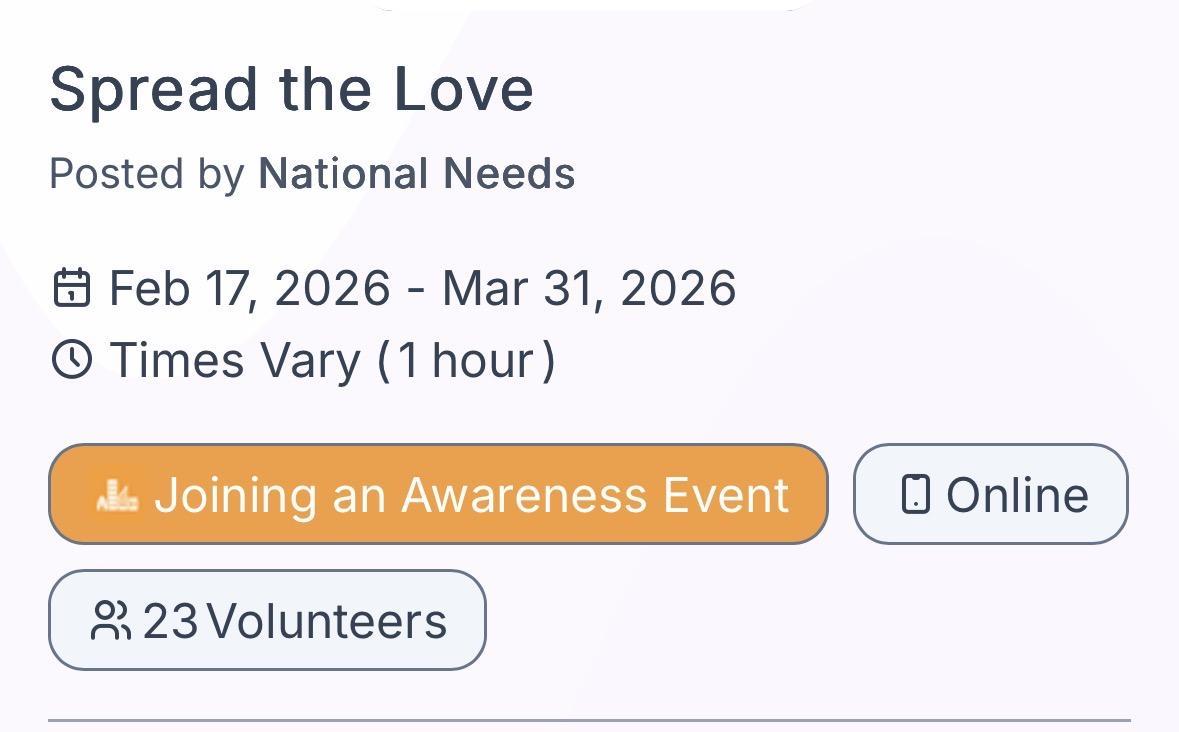Click the number 23 in the volunteers badge
The width and height of the screenshot is (1179, 732).
(x=170, y=620)
